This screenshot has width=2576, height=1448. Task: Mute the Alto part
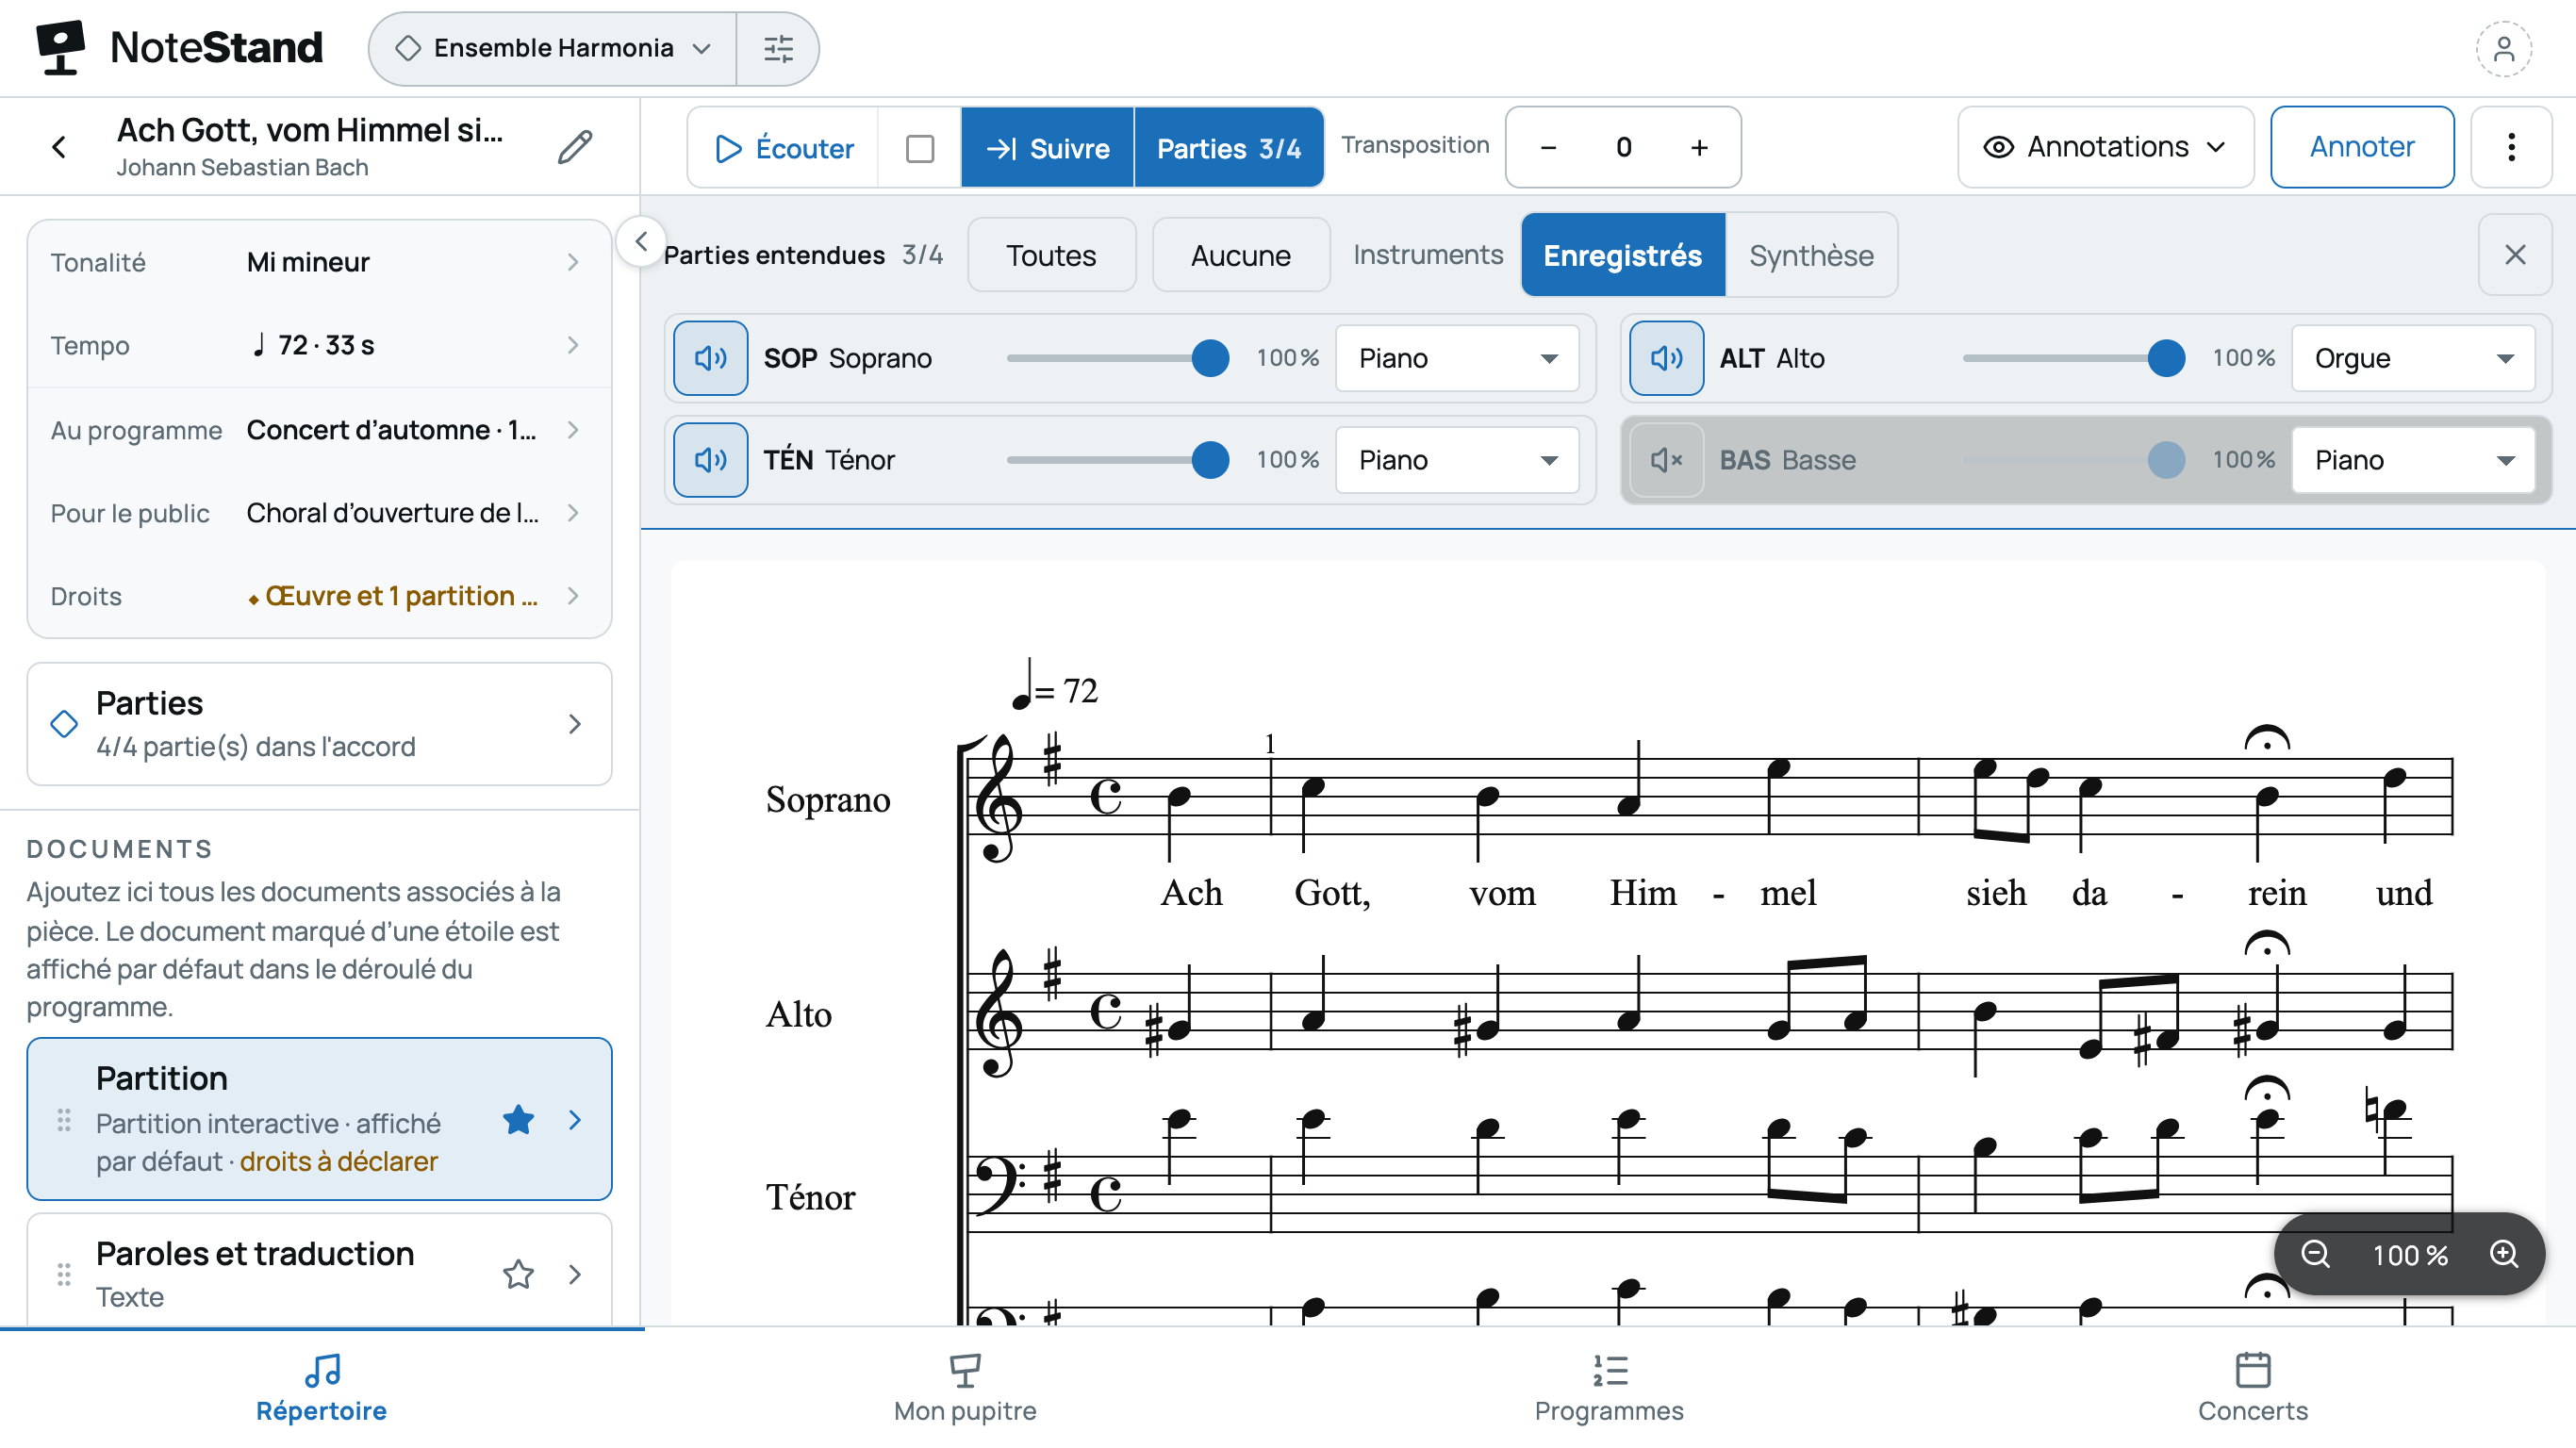[1666, 358]
